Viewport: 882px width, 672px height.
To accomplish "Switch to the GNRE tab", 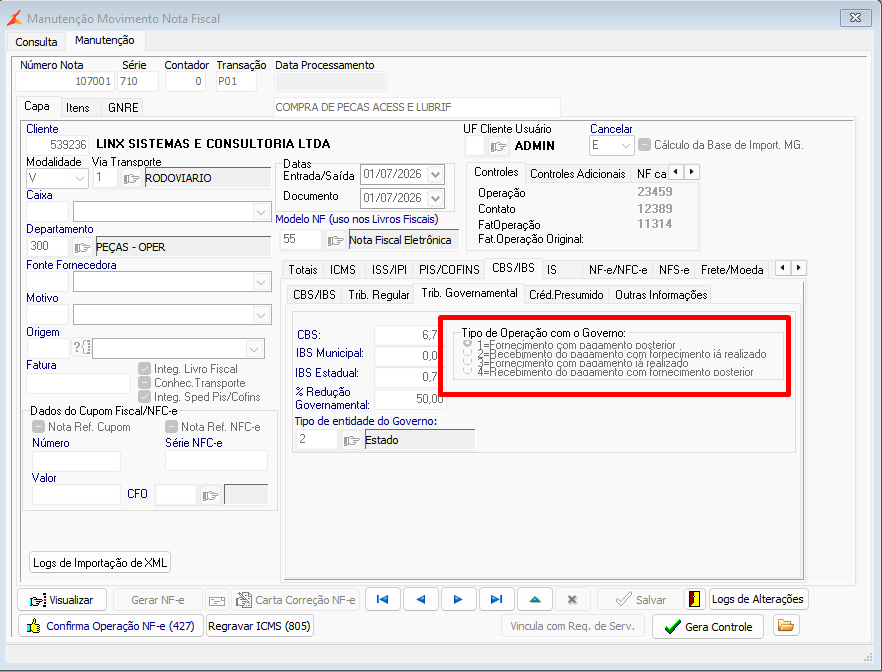I will coord(123,107).
